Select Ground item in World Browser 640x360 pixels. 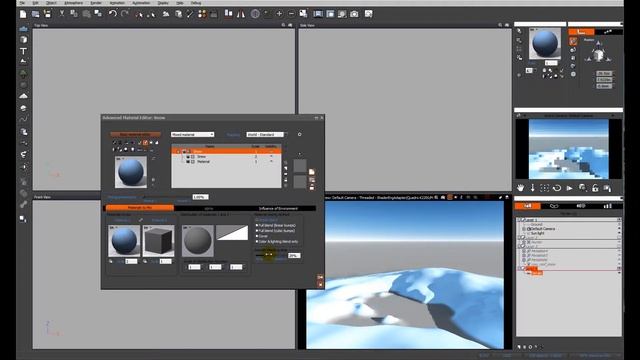tap(536, 224)
